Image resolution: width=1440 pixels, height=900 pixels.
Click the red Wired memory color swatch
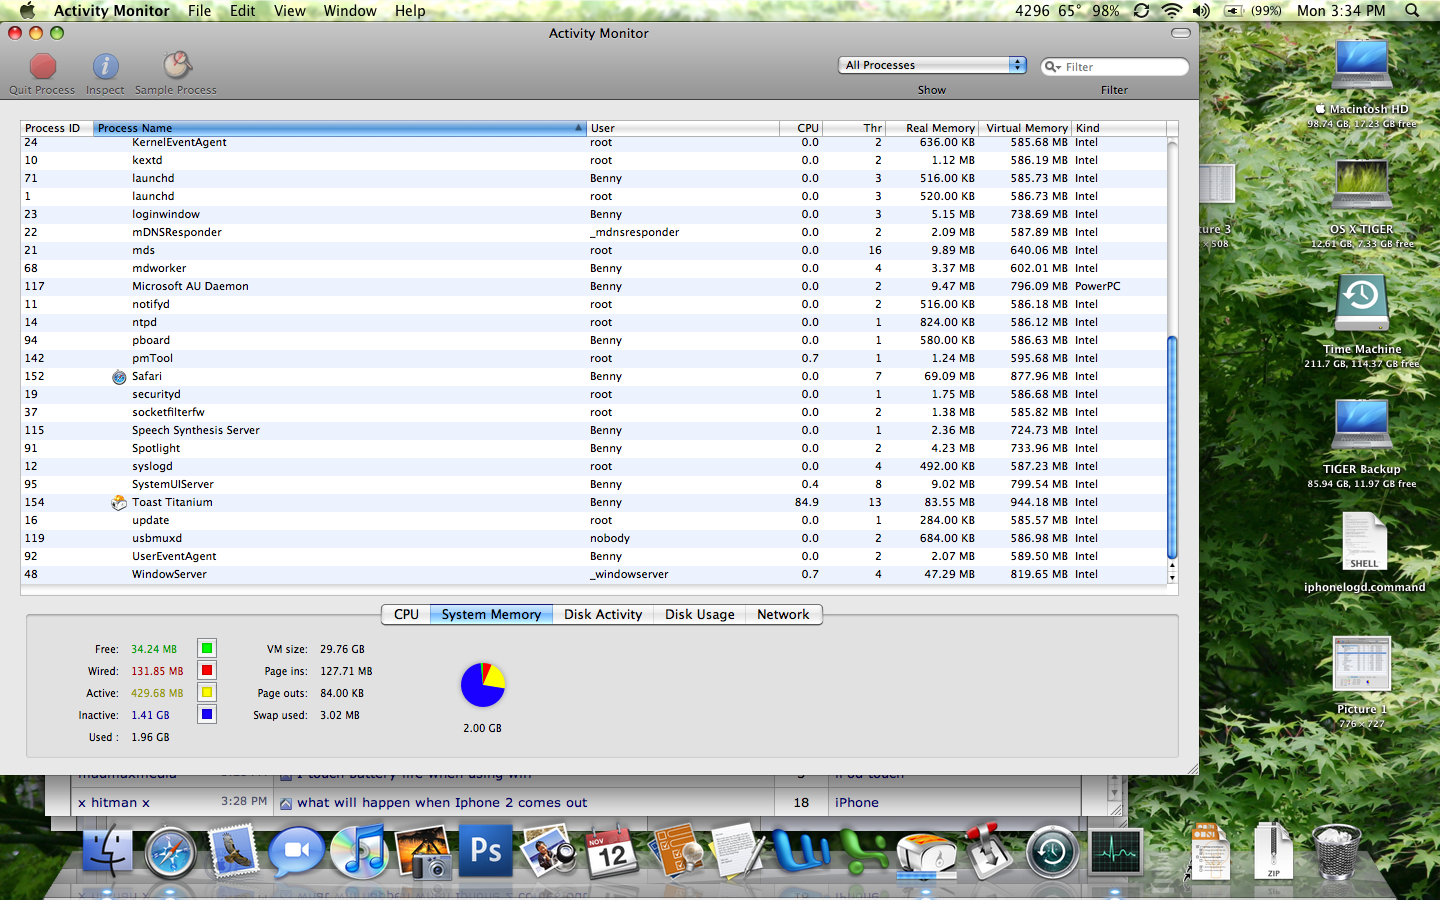tap(207, 670)
